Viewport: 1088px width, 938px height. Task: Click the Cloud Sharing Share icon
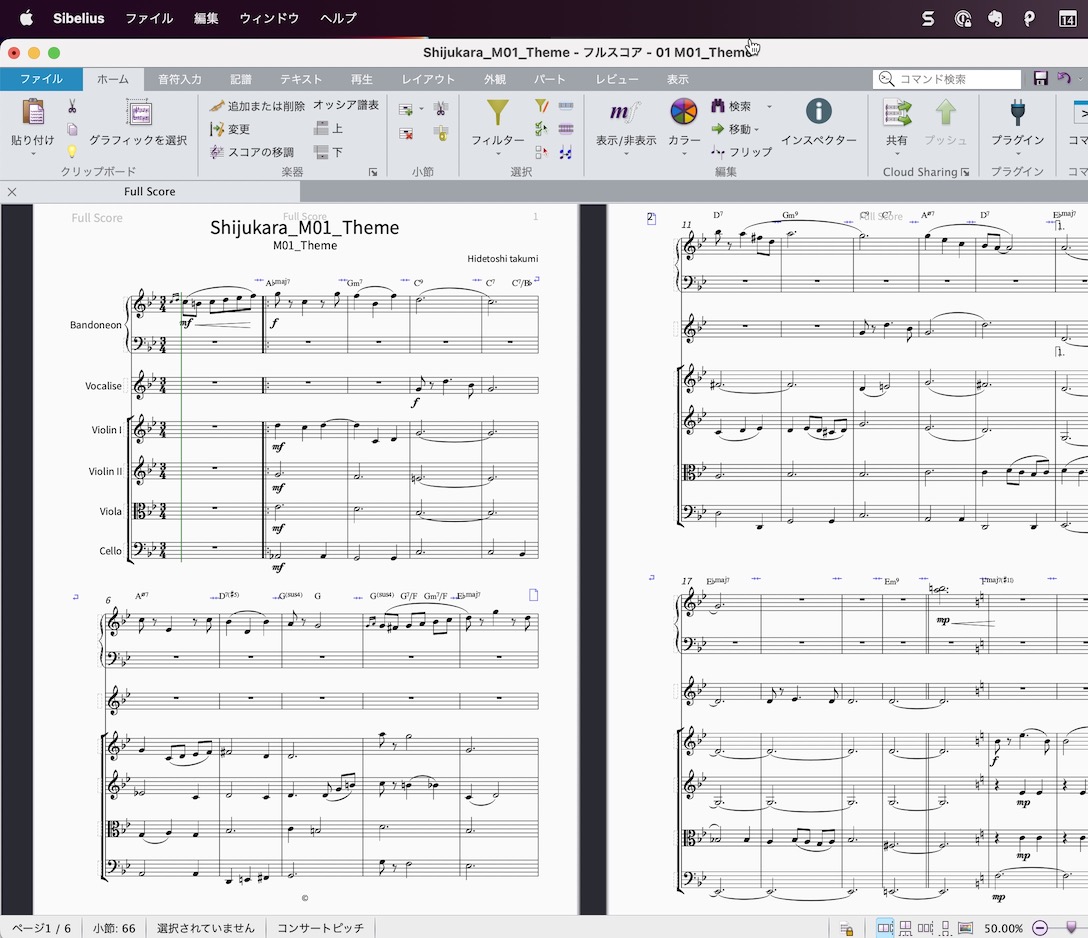pyautogui.click(x=896, y=112)
